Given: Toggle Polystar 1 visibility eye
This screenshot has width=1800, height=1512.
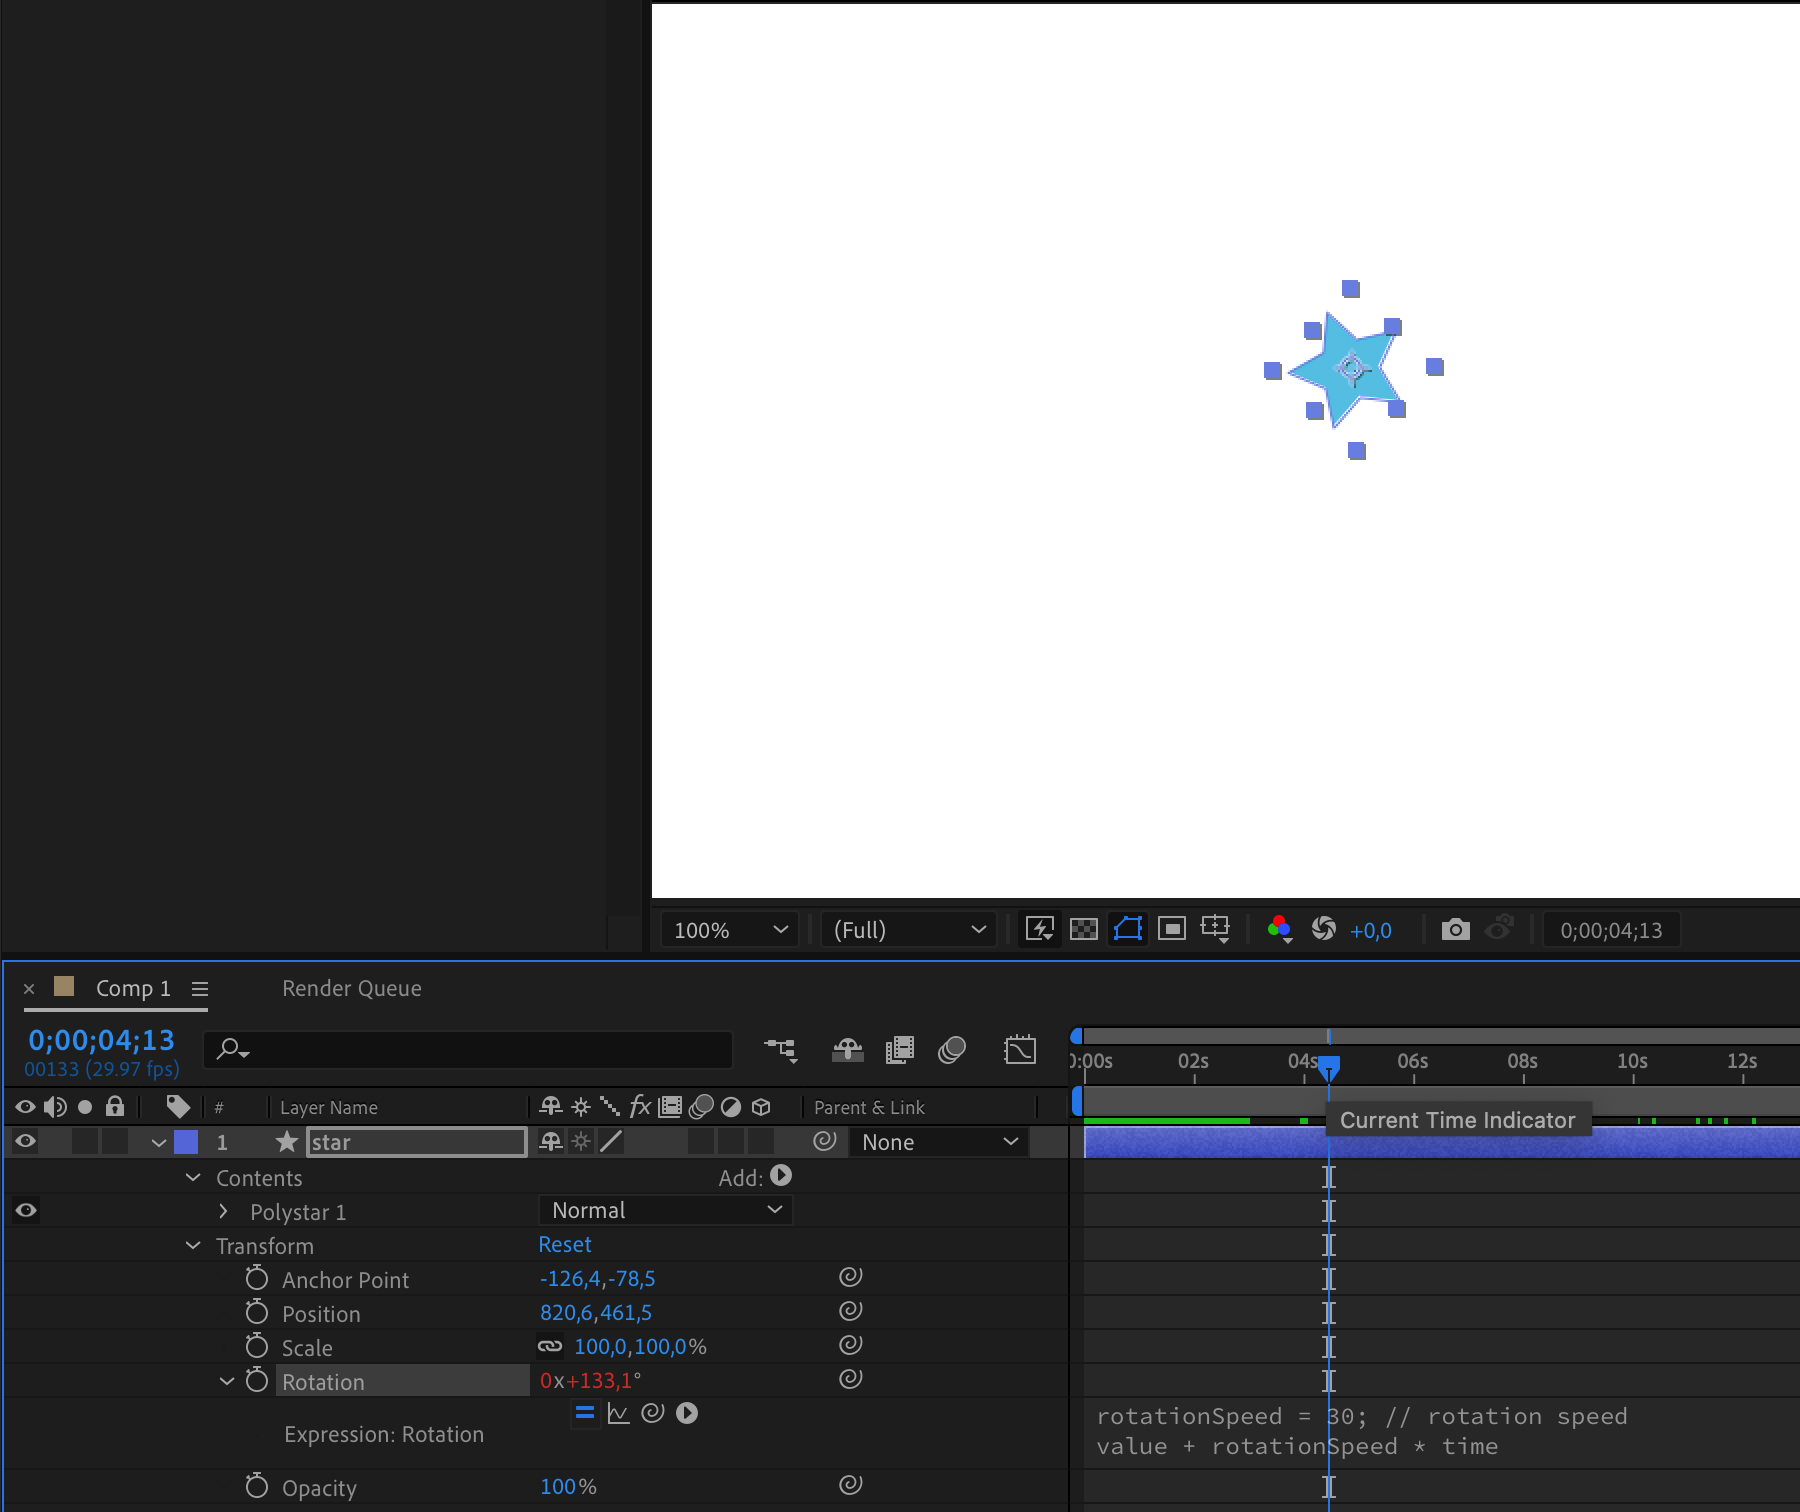Looking at the screenshot, I should [x=26, y=1211].
